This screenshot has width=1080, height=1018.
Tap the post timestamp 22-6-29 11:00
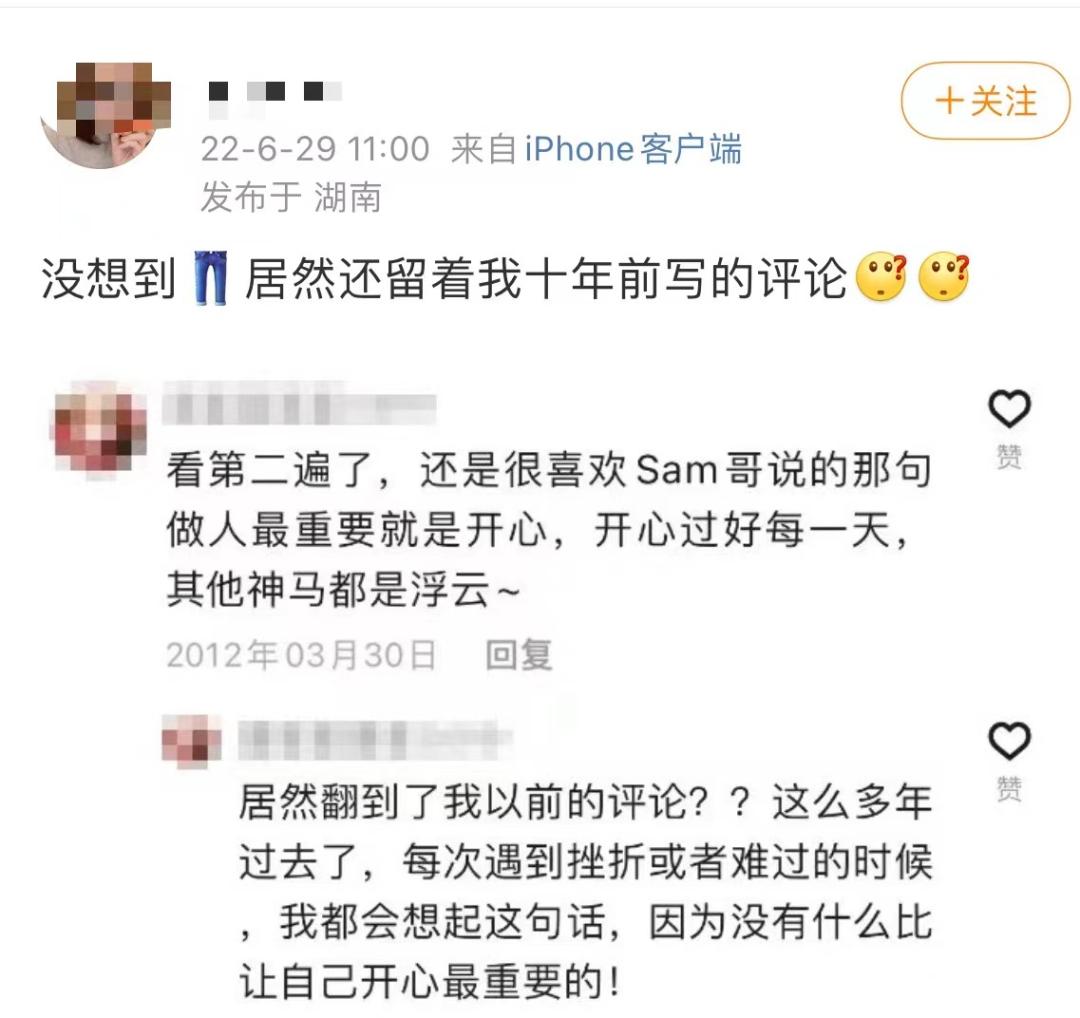click(315, 149)
